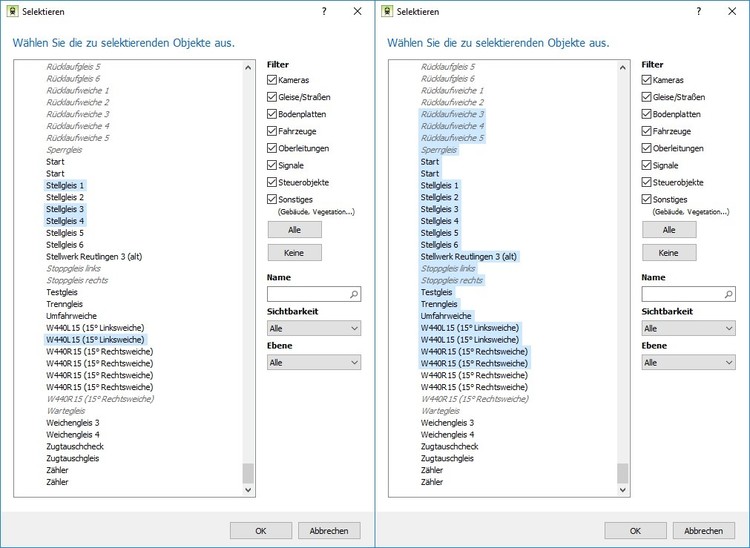Select Testgleis in left dialog list
750x548 pixels.
pyautogui.click(x=62, y=292)
